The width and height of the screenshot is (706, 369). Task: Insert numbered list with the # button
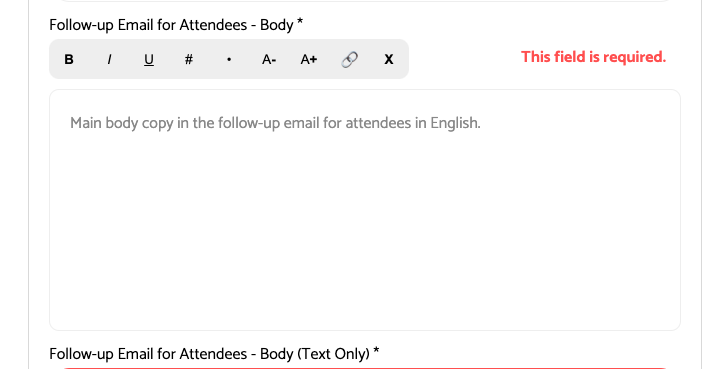click(x=189, y=59)
